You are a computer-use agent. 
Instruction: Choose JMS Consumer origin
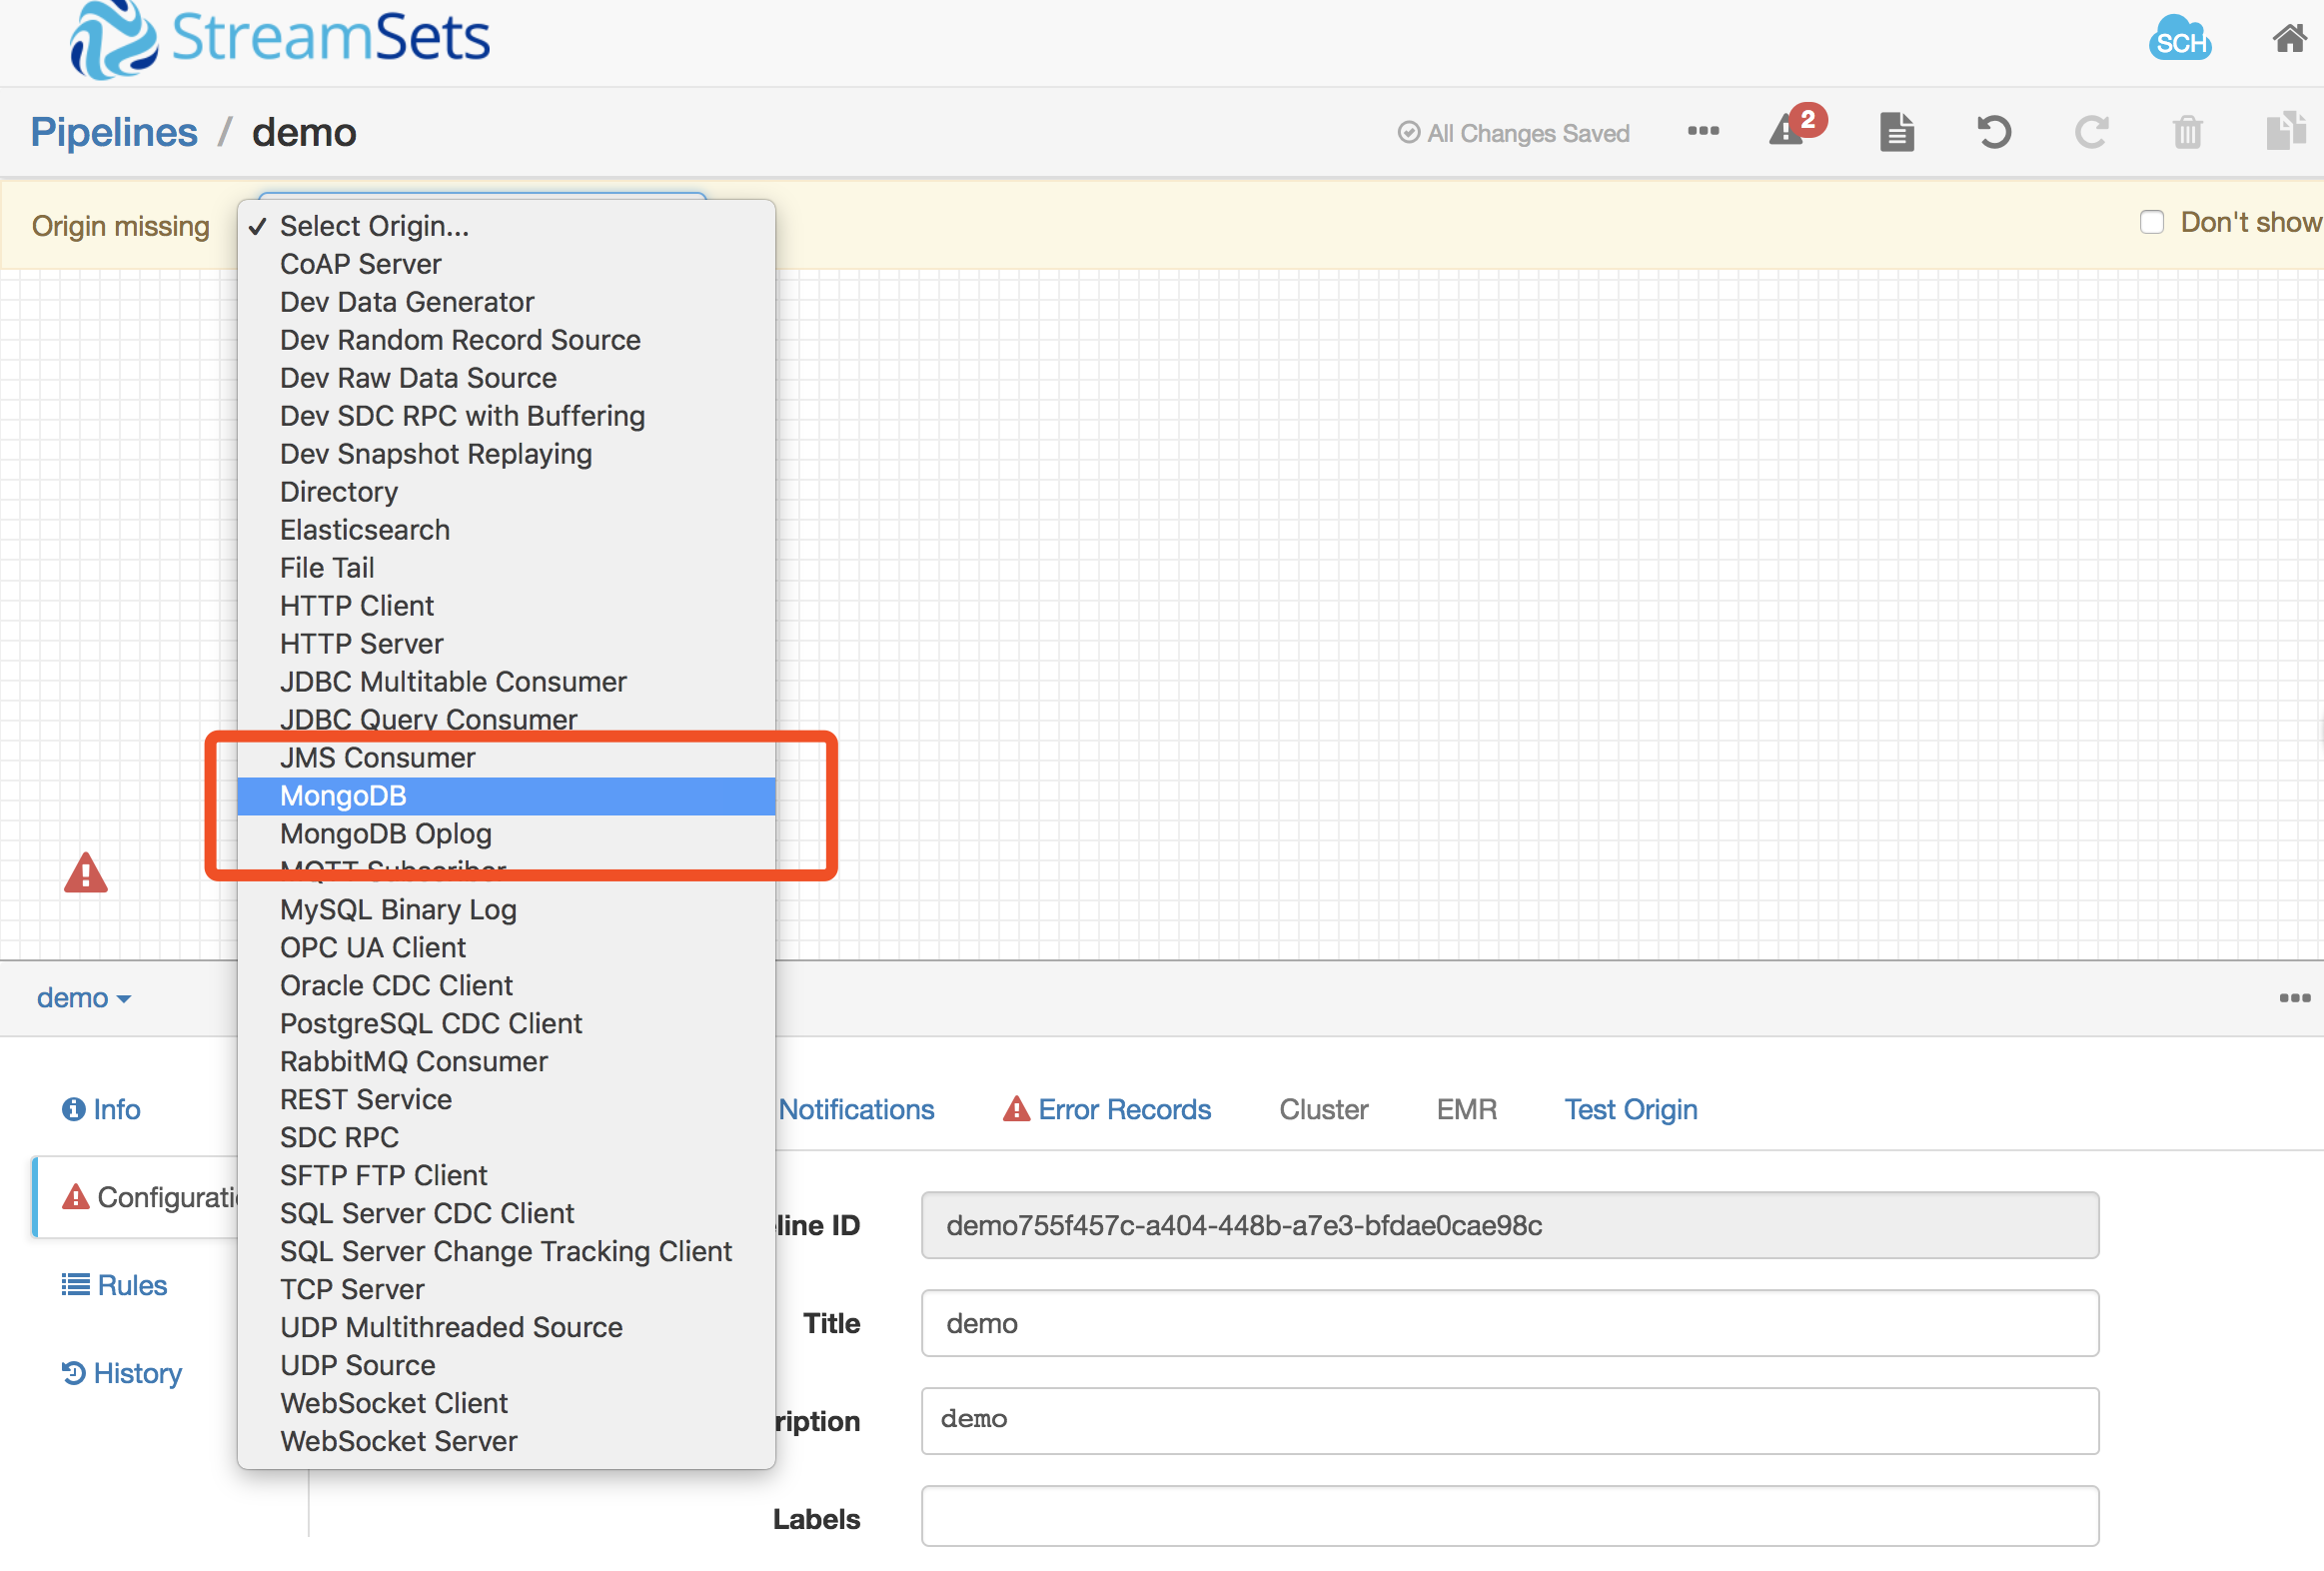coord(506,758)
